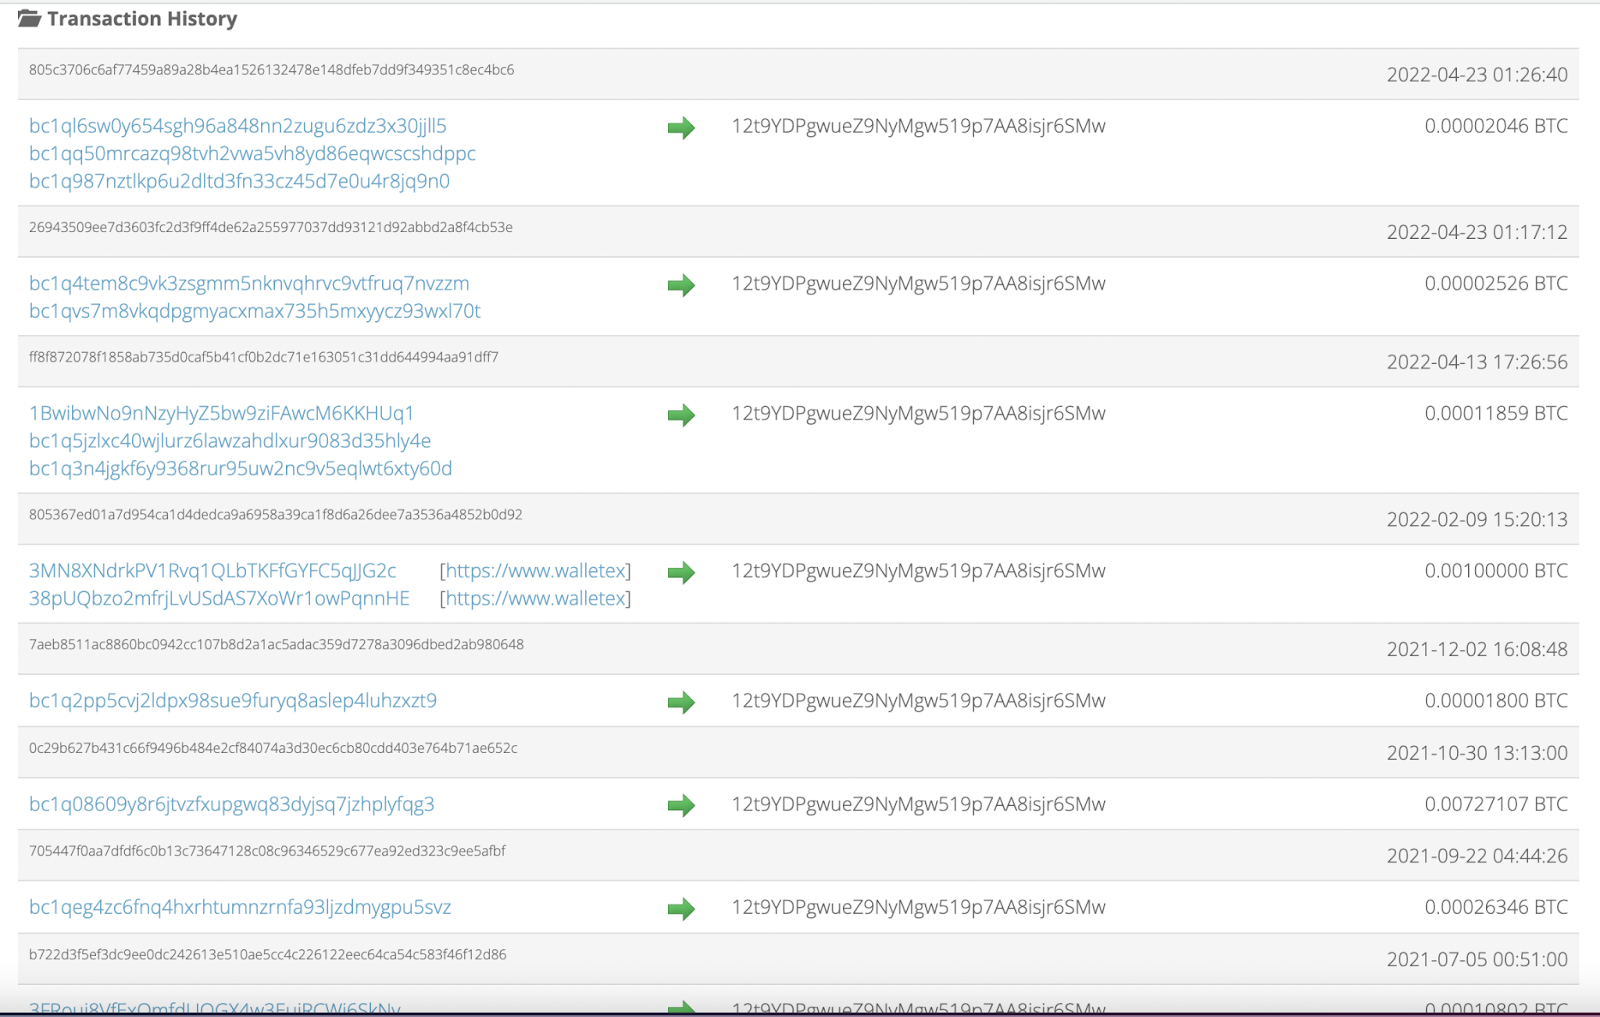Screen dimensions: 1600x1017
Task: Select the transaction hash starting 0c29b627b431
Action: (x=273, y=748)
